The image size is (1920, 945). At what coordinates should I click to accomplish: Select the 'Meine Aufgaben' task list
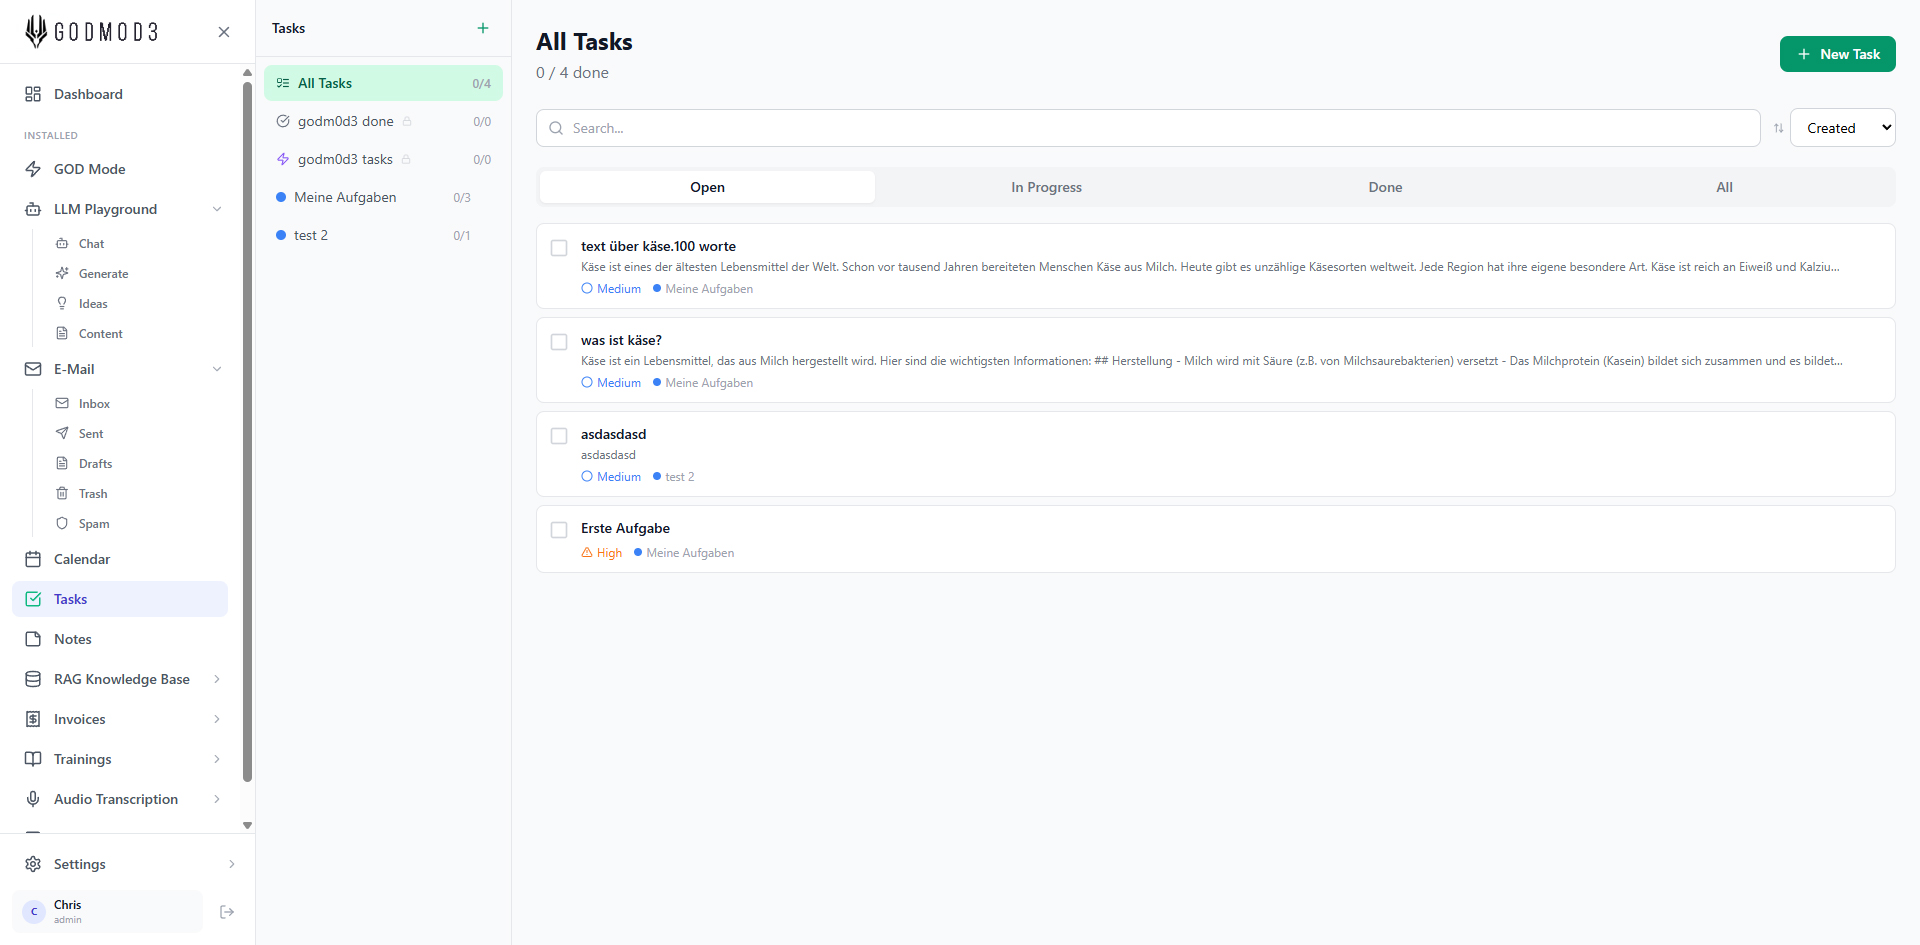345,197
